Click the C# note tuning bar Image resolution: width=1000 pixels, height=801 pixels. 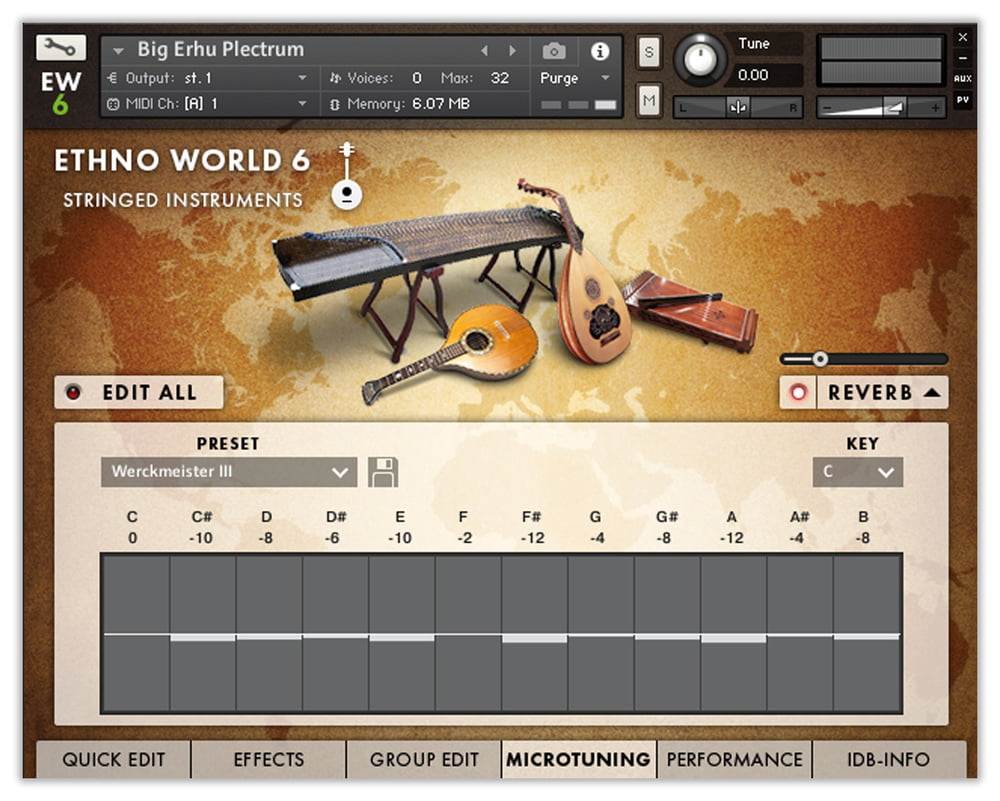203,633
